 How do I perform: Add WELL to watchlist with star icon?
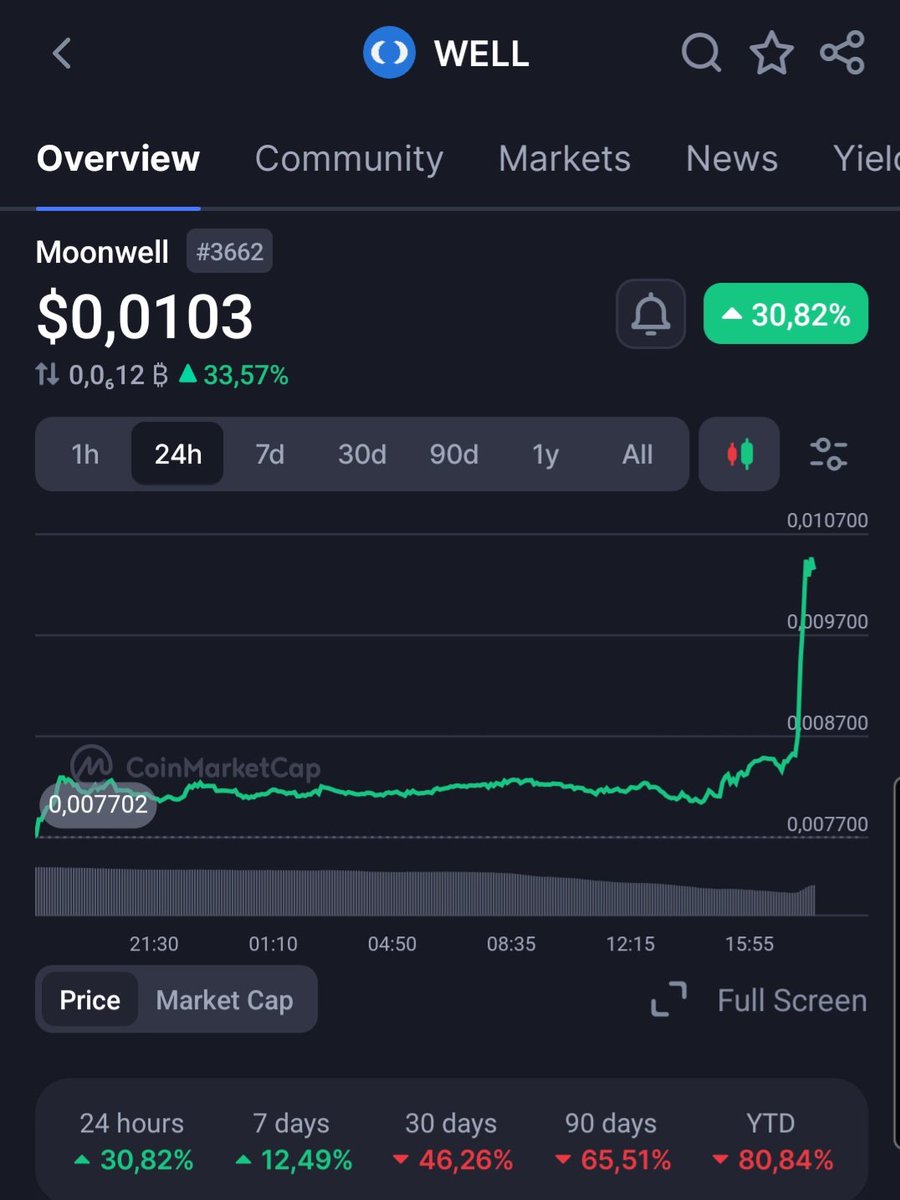[772, 53]
